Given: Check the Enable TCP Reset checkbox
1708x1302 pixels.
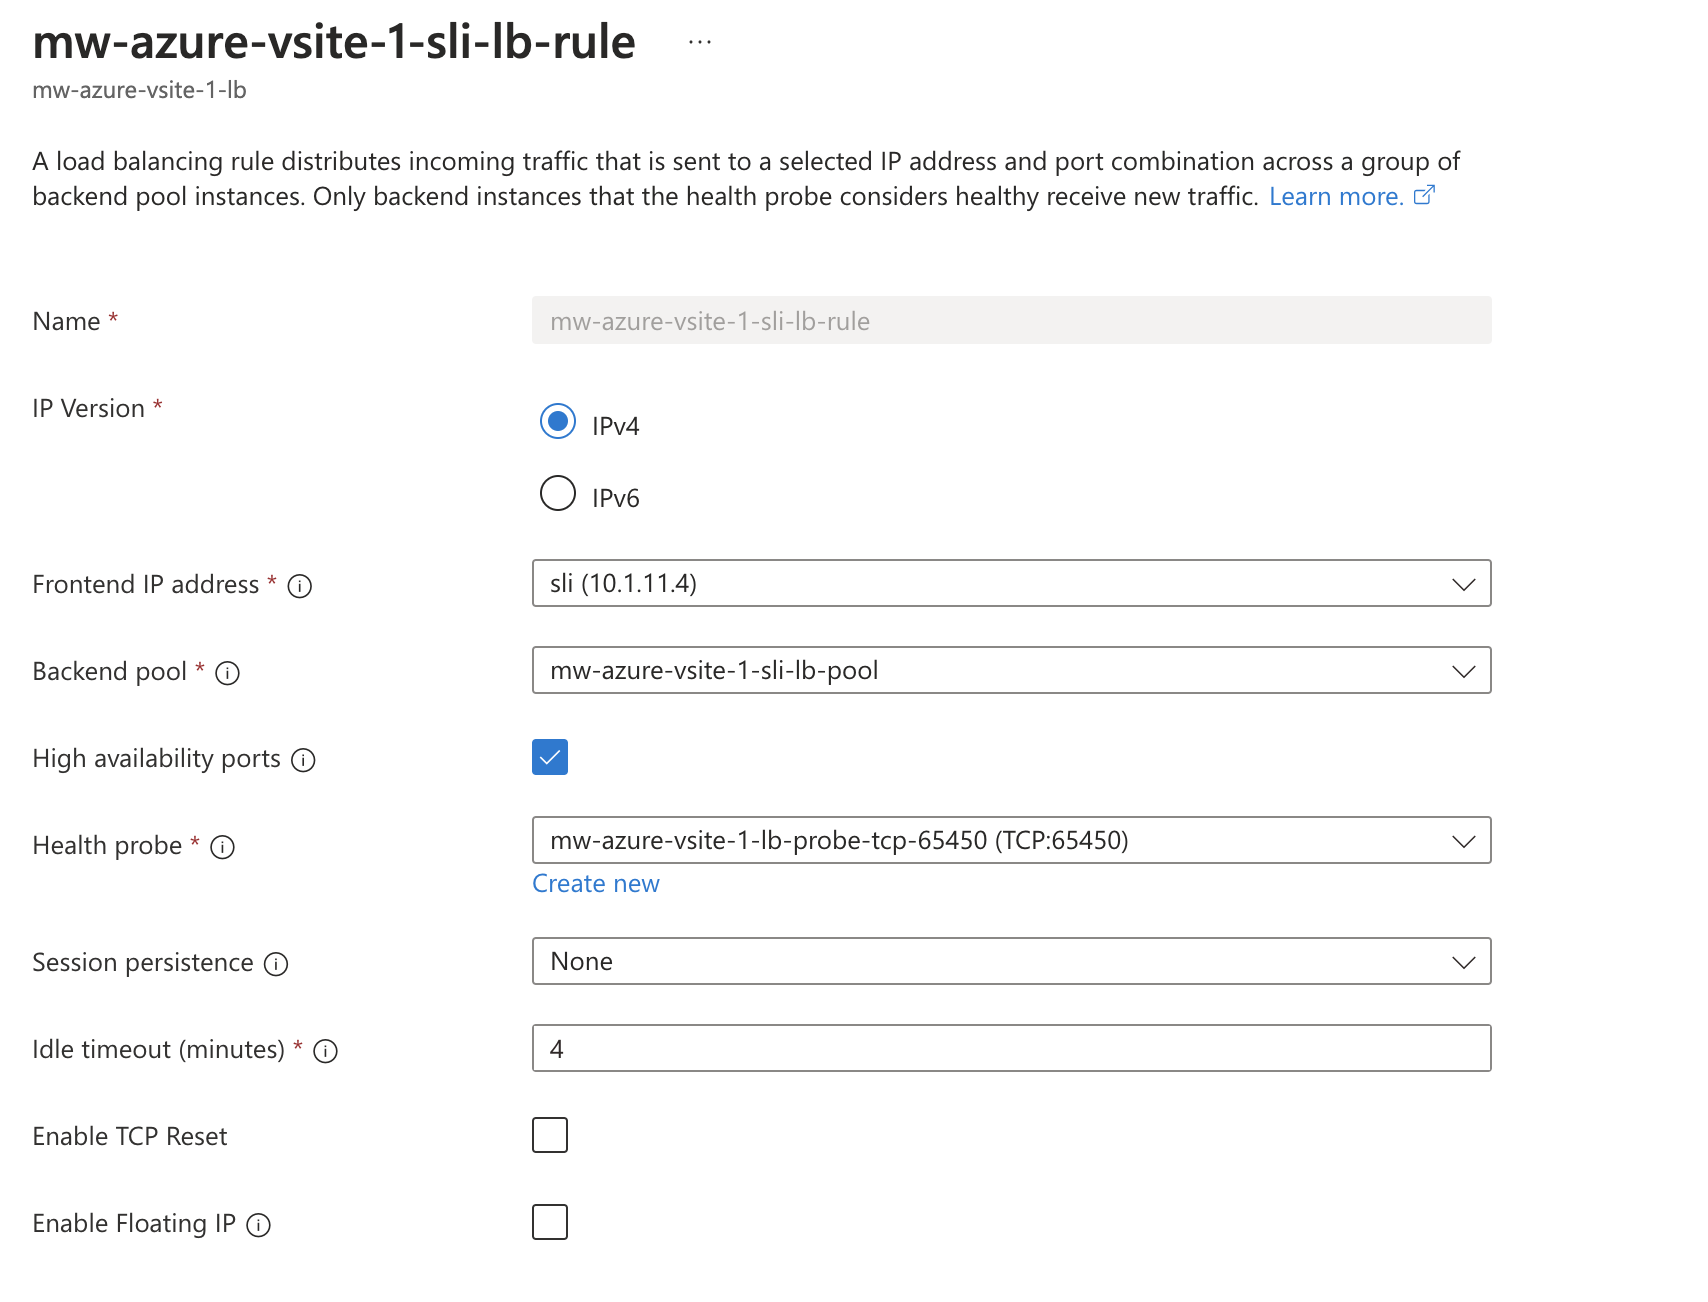Looking at the screenshot, I should point(550,1134).
